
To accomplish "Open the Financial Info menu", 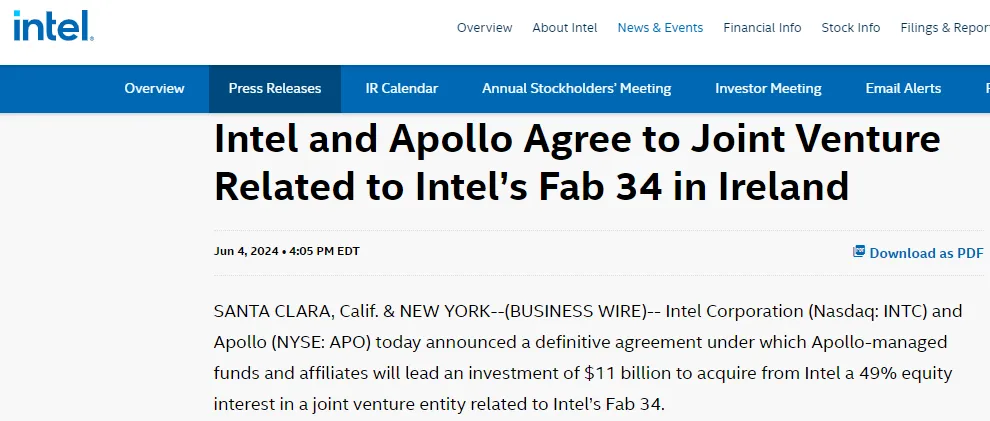I will [762, 28].
